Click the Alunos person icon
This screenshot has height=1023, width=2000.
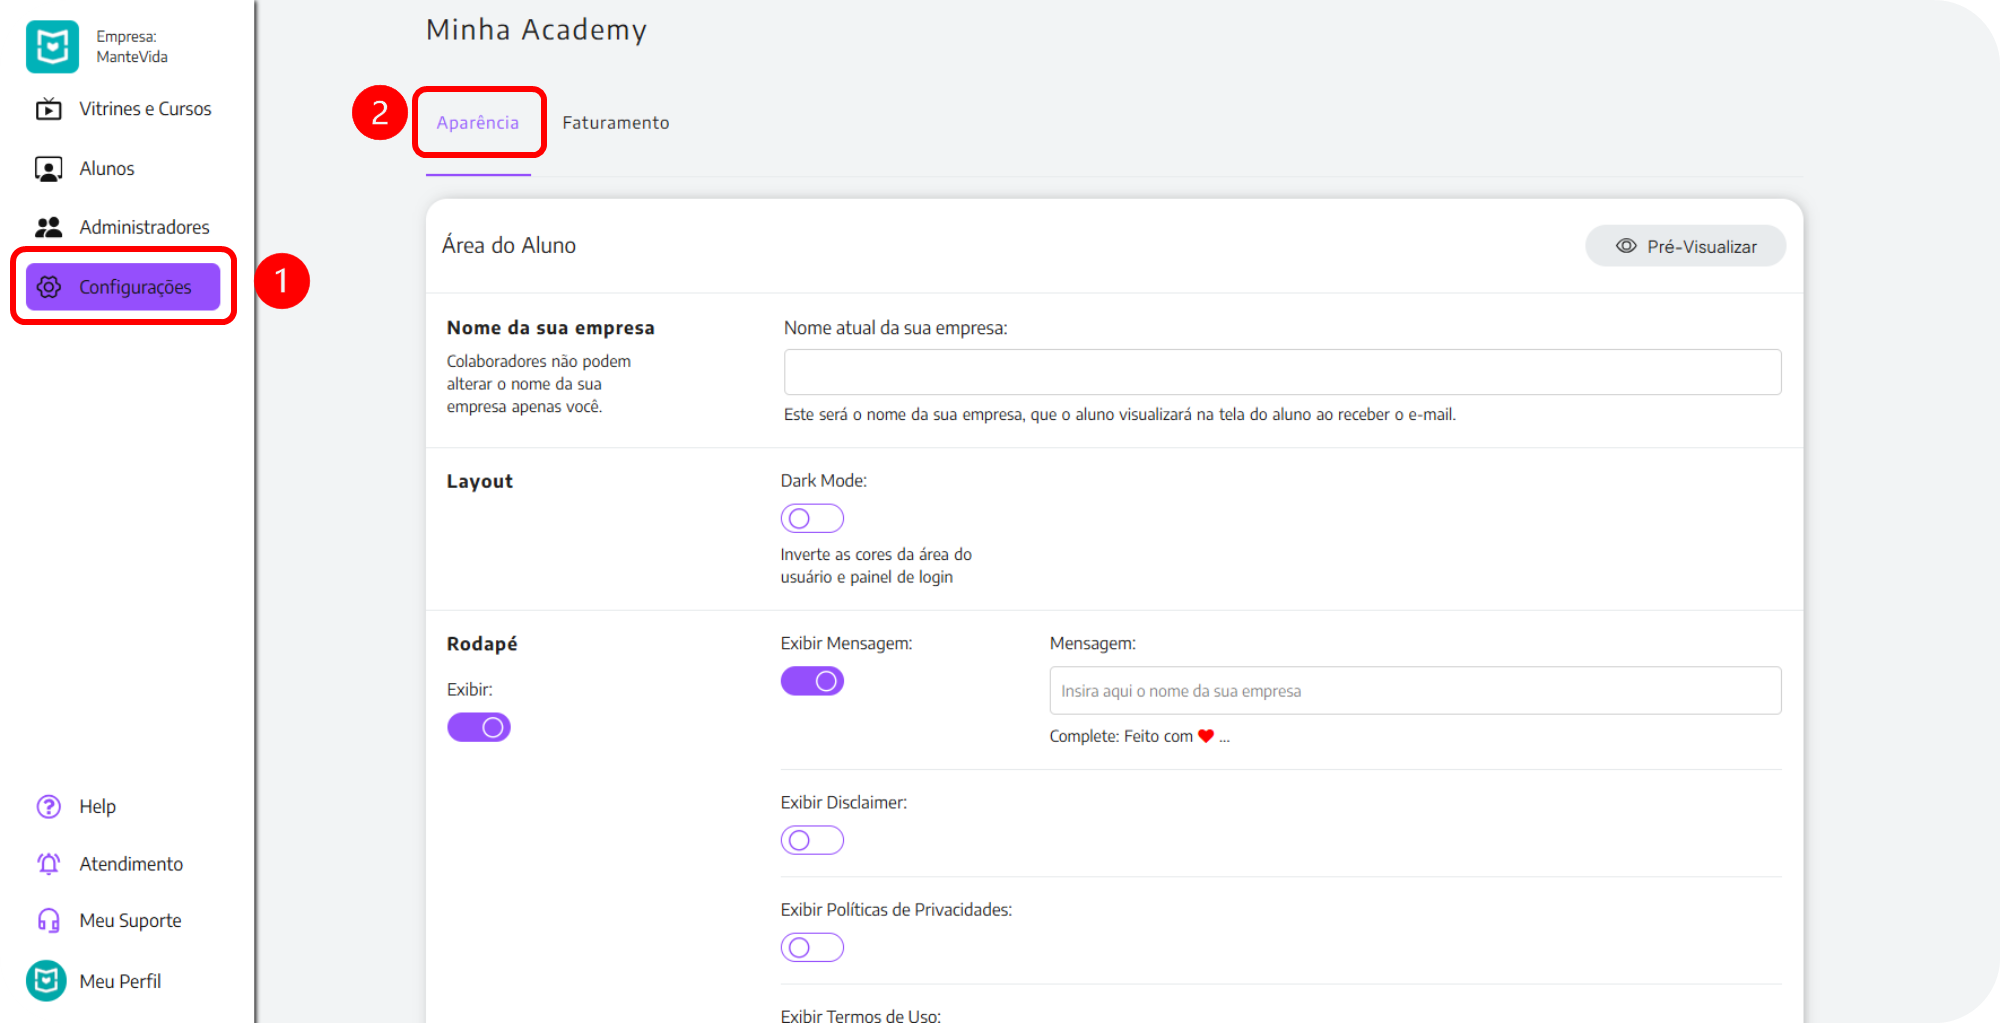[49, 169]
